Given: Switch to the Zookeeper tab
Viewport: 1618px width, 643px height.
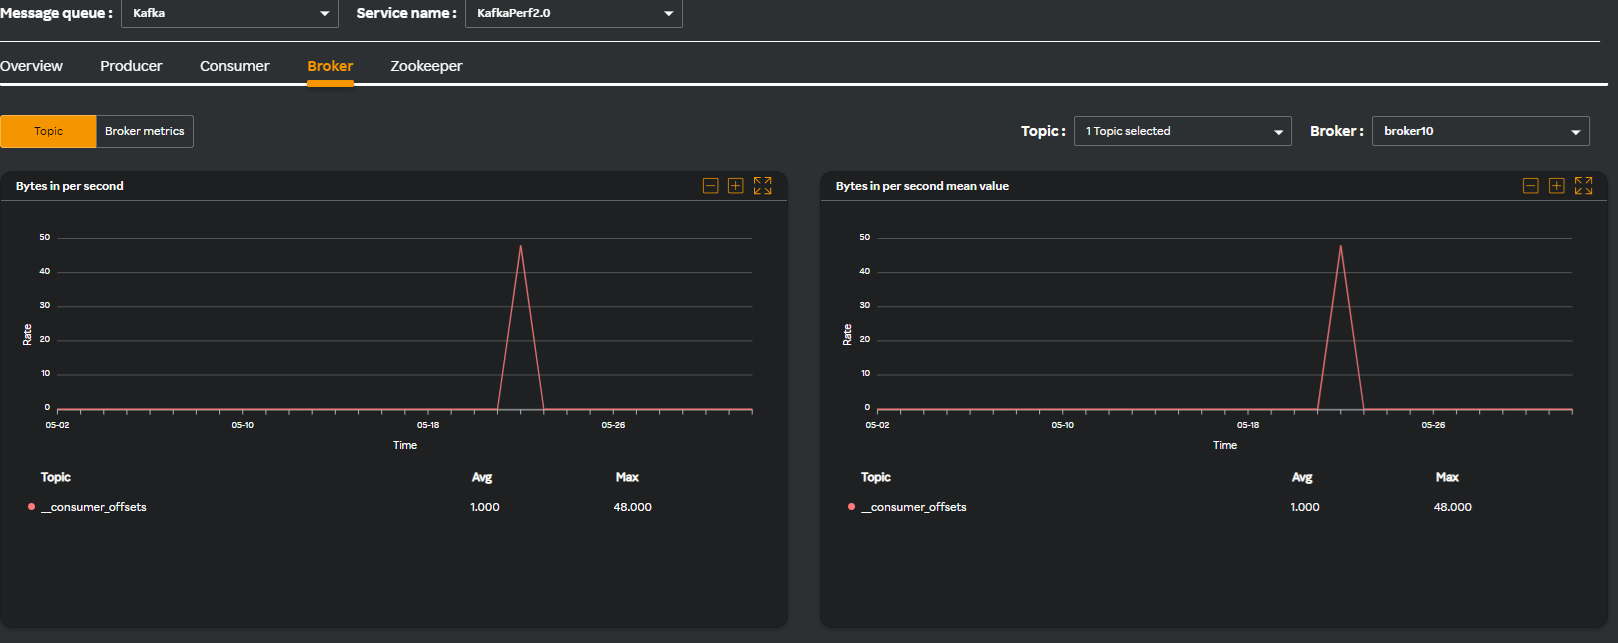Looking at the screenshot, I should [426, 66].
